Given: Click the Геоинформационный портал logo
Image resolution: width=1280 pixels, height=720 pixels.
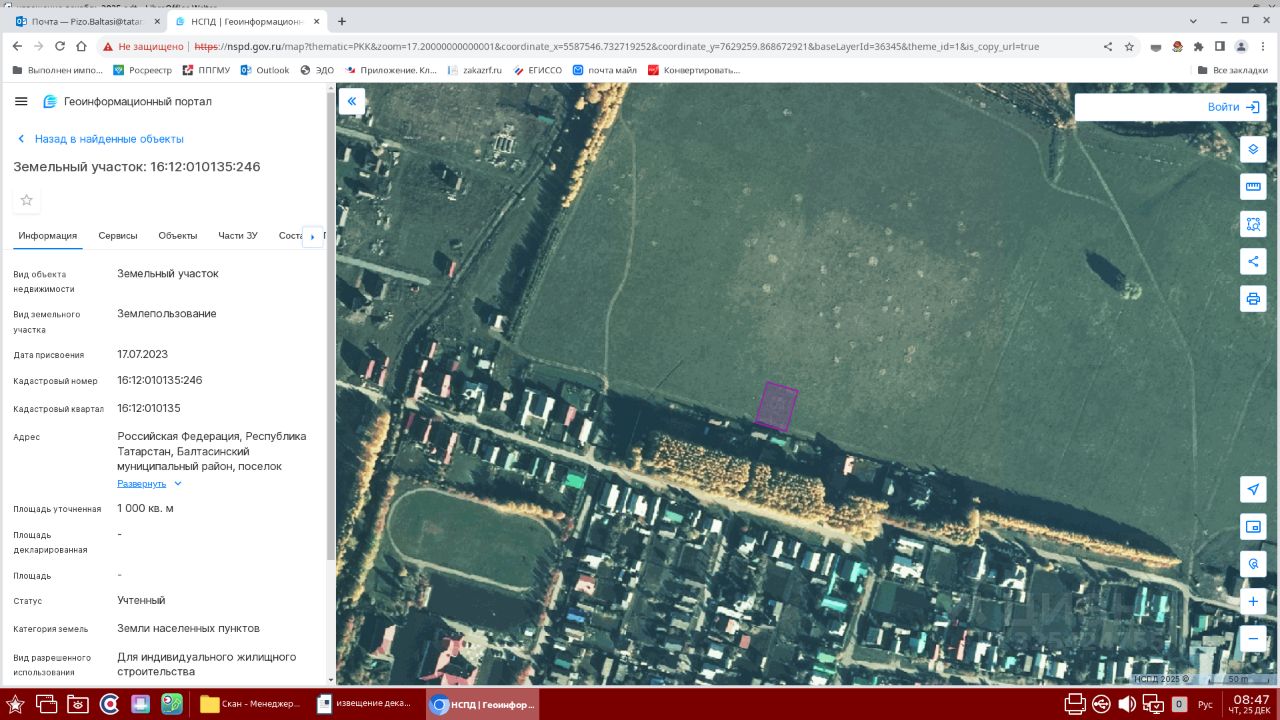Looking at the screenshot, I should point(127,102).
